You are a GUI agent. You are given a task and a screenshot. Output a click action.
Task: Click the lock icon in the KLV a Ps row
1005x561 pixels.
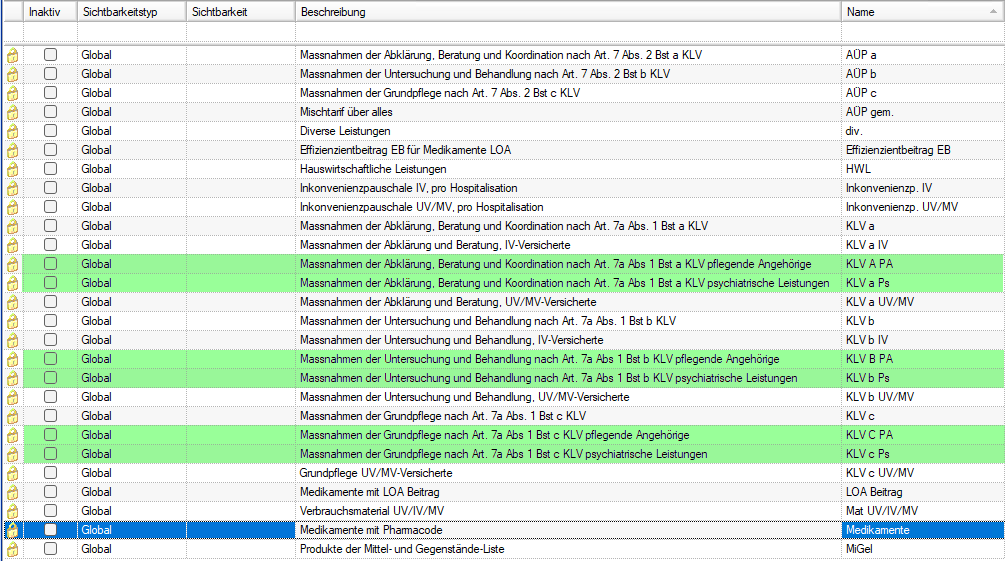[x=13, y=284]
